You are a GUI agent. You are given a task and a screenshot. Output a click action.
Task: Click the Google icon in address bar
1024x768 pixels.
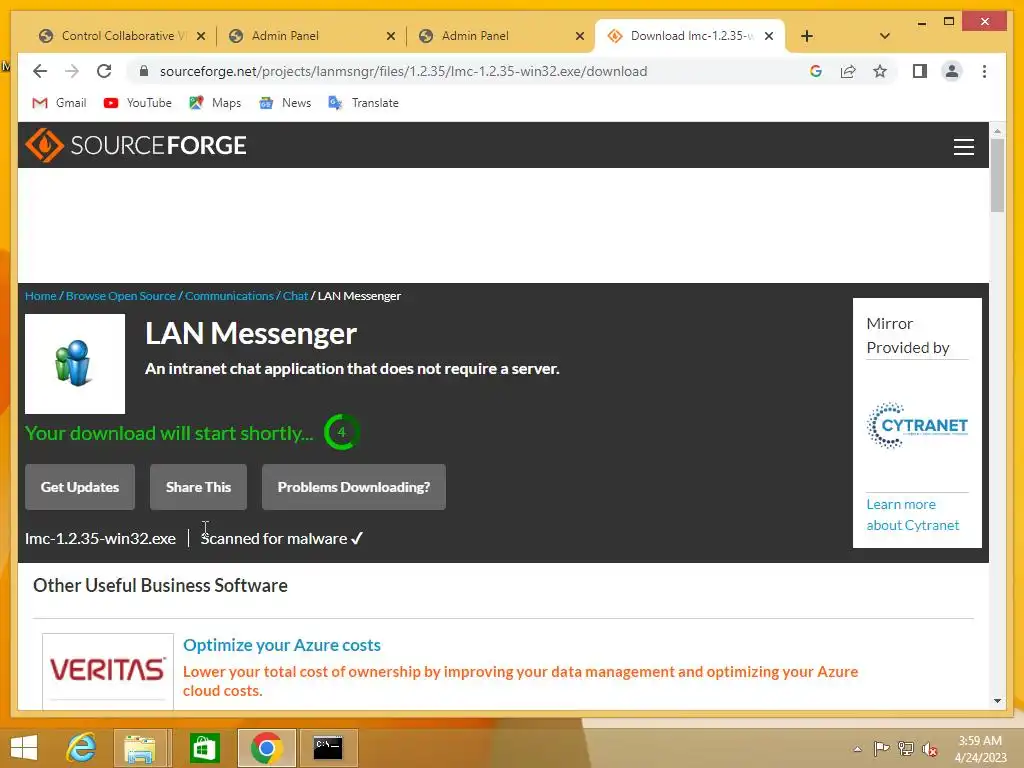tap(816, 71)
